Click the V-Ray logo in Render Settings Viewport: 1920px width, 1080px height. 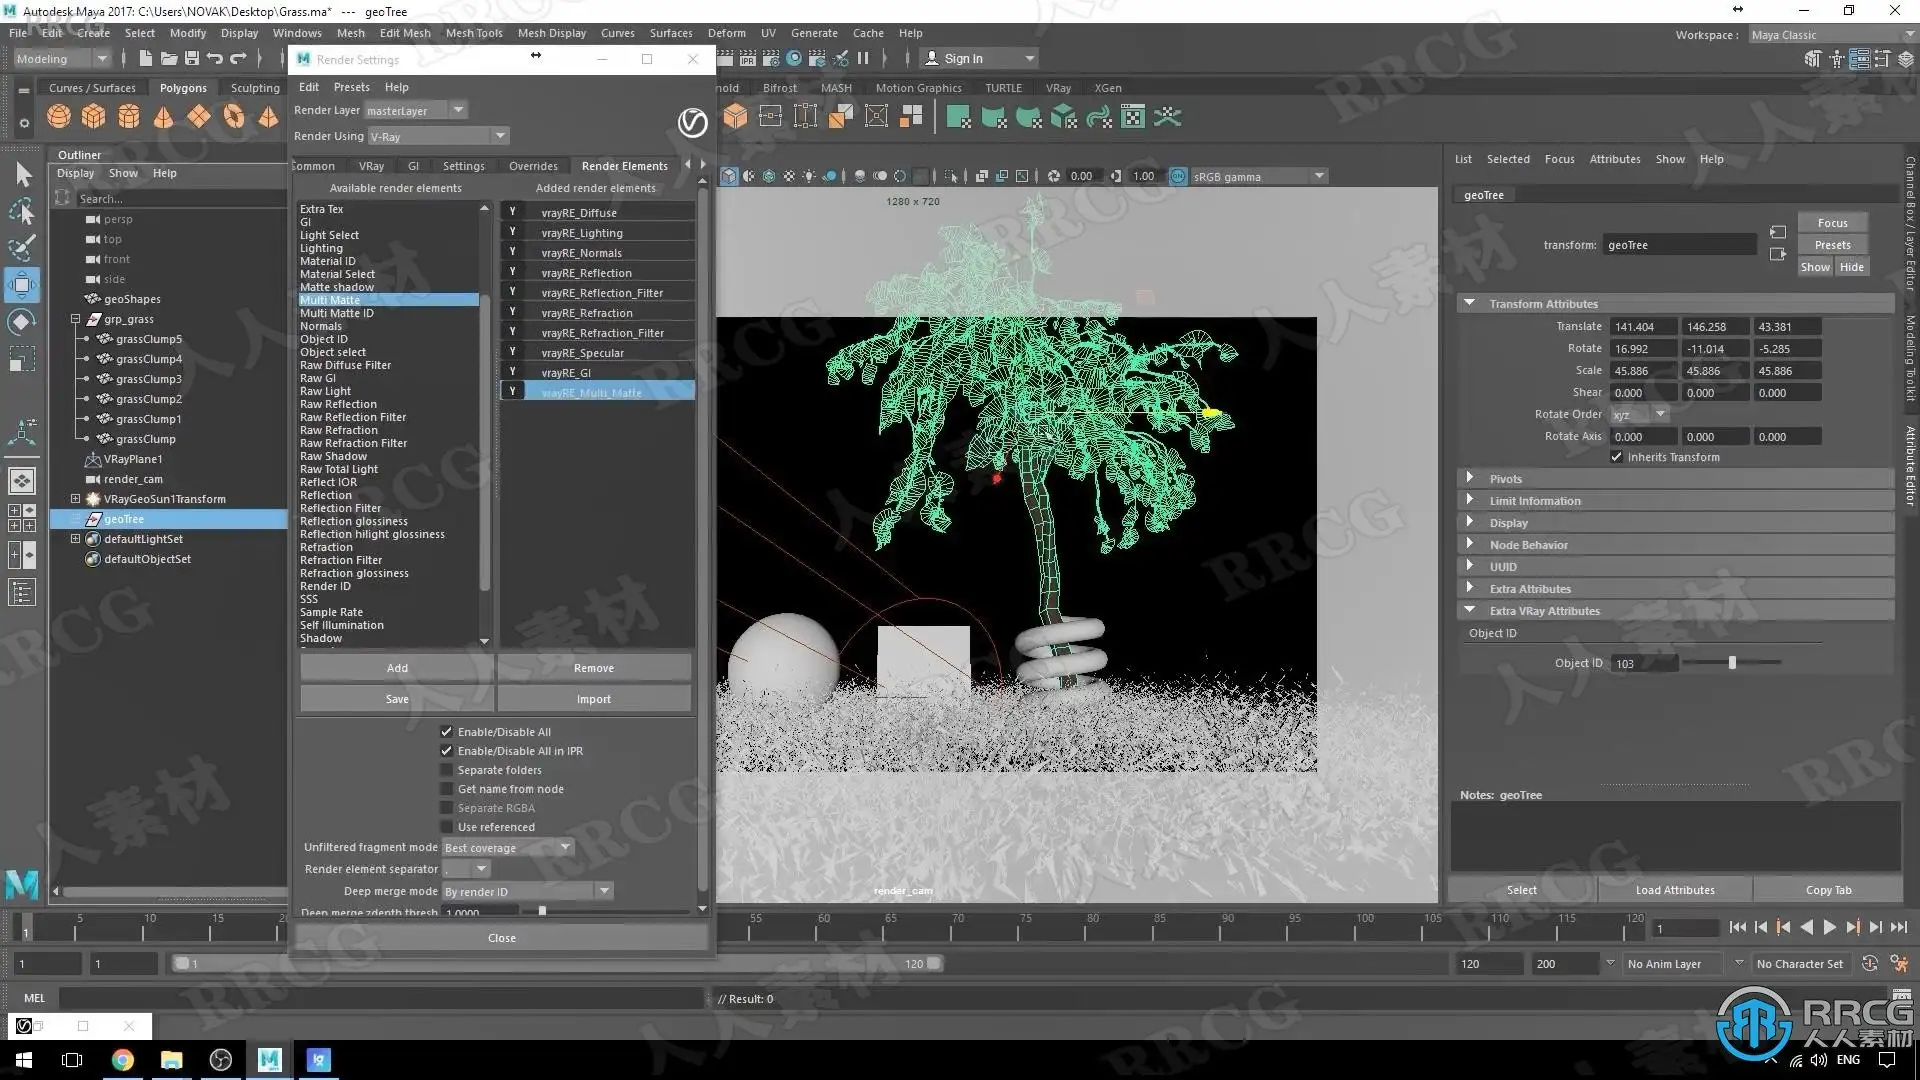click(x=692, y=122)
